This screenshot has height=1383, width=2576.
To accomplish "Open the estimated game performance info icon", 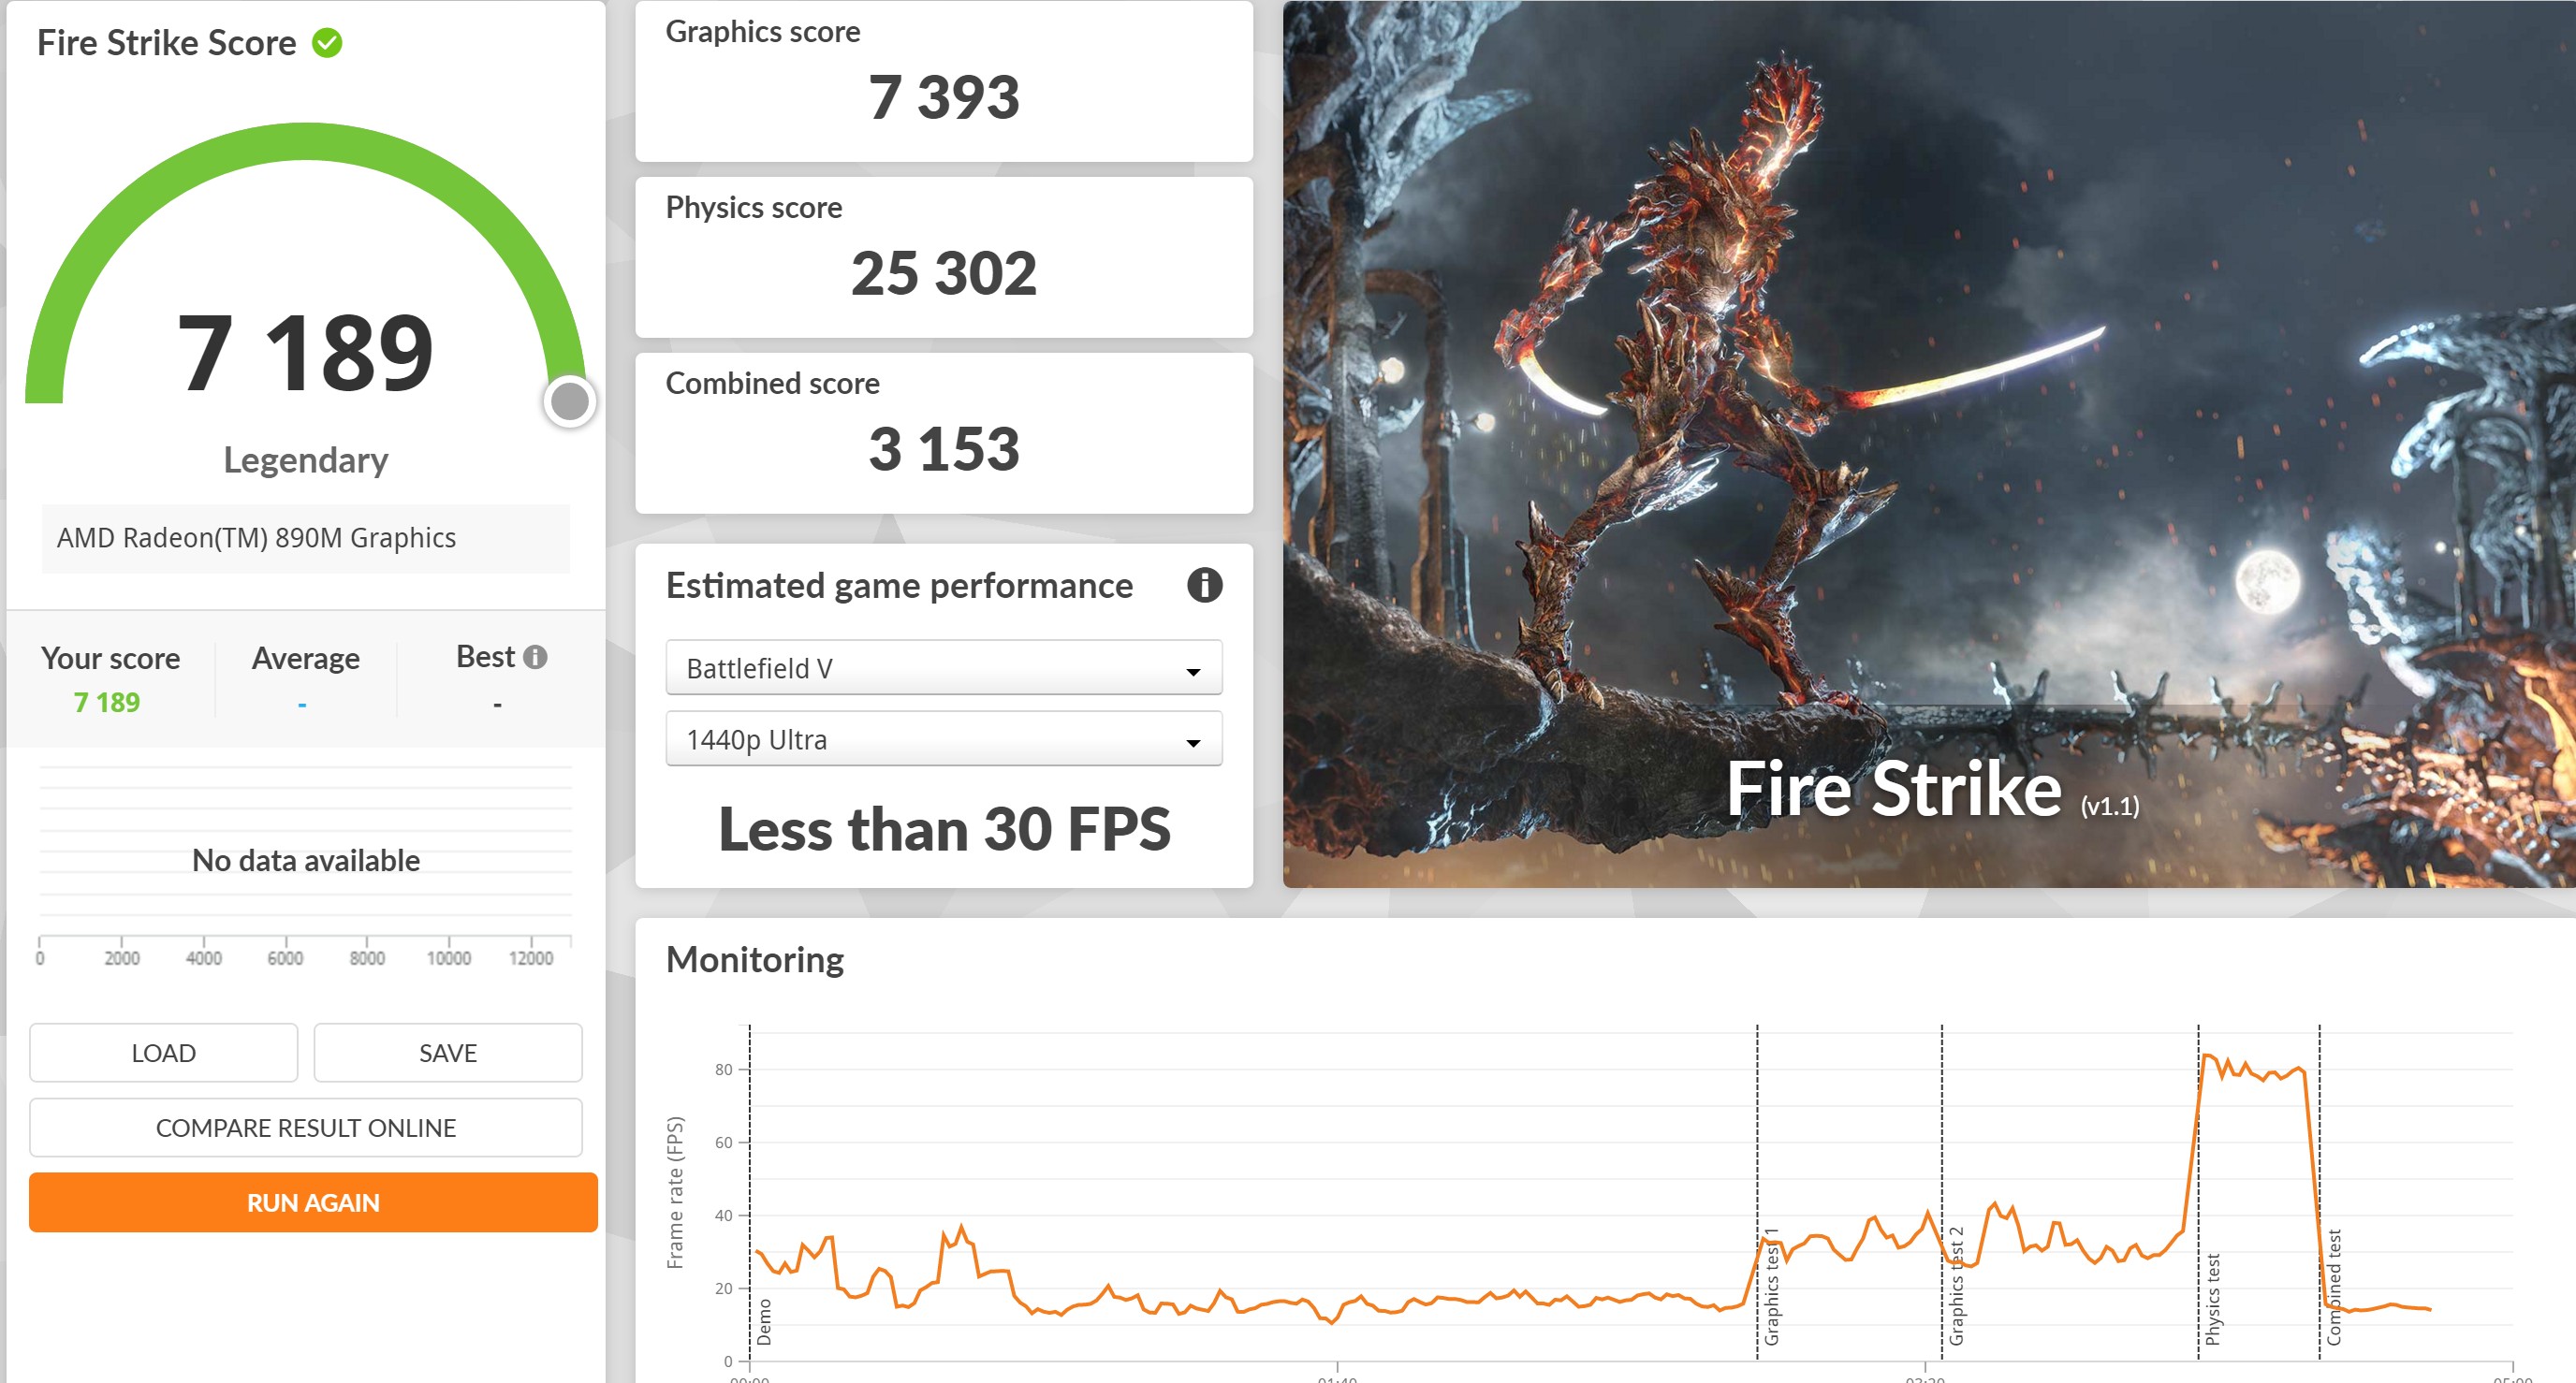I will pos(1204,585).
